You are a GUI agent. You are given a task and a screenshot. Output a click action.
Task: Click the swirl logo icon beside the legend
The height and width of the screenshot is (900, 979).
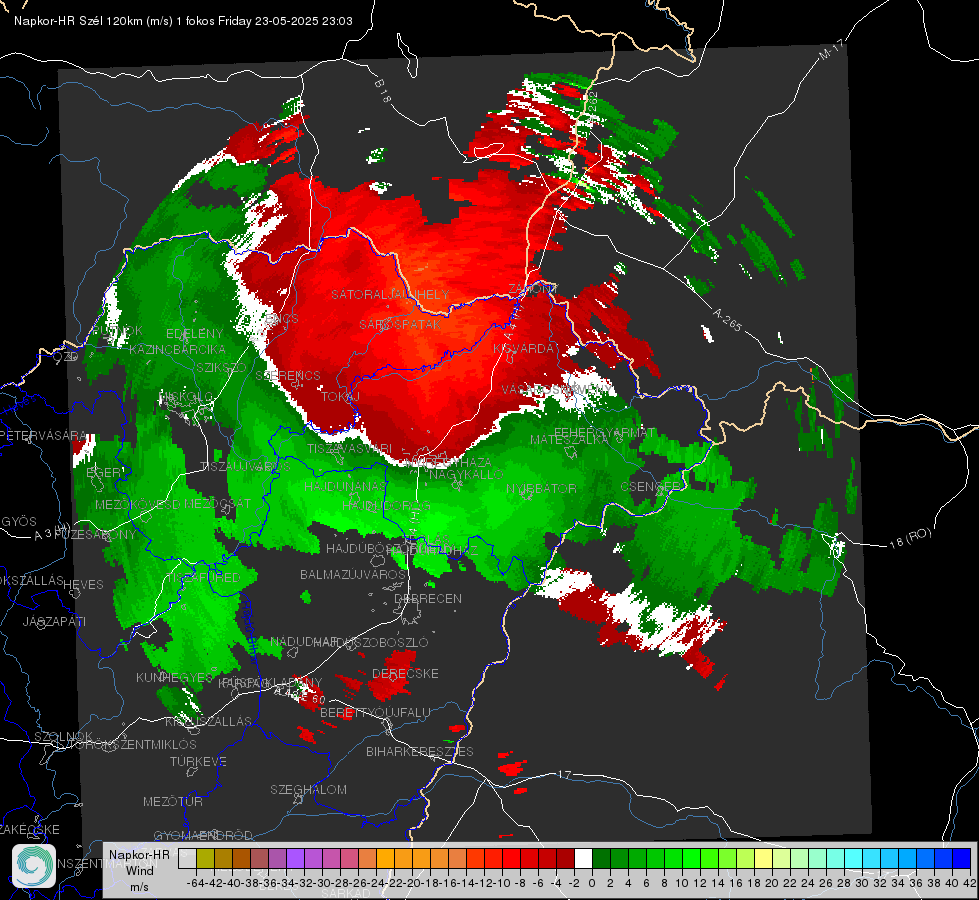(33, 866)
